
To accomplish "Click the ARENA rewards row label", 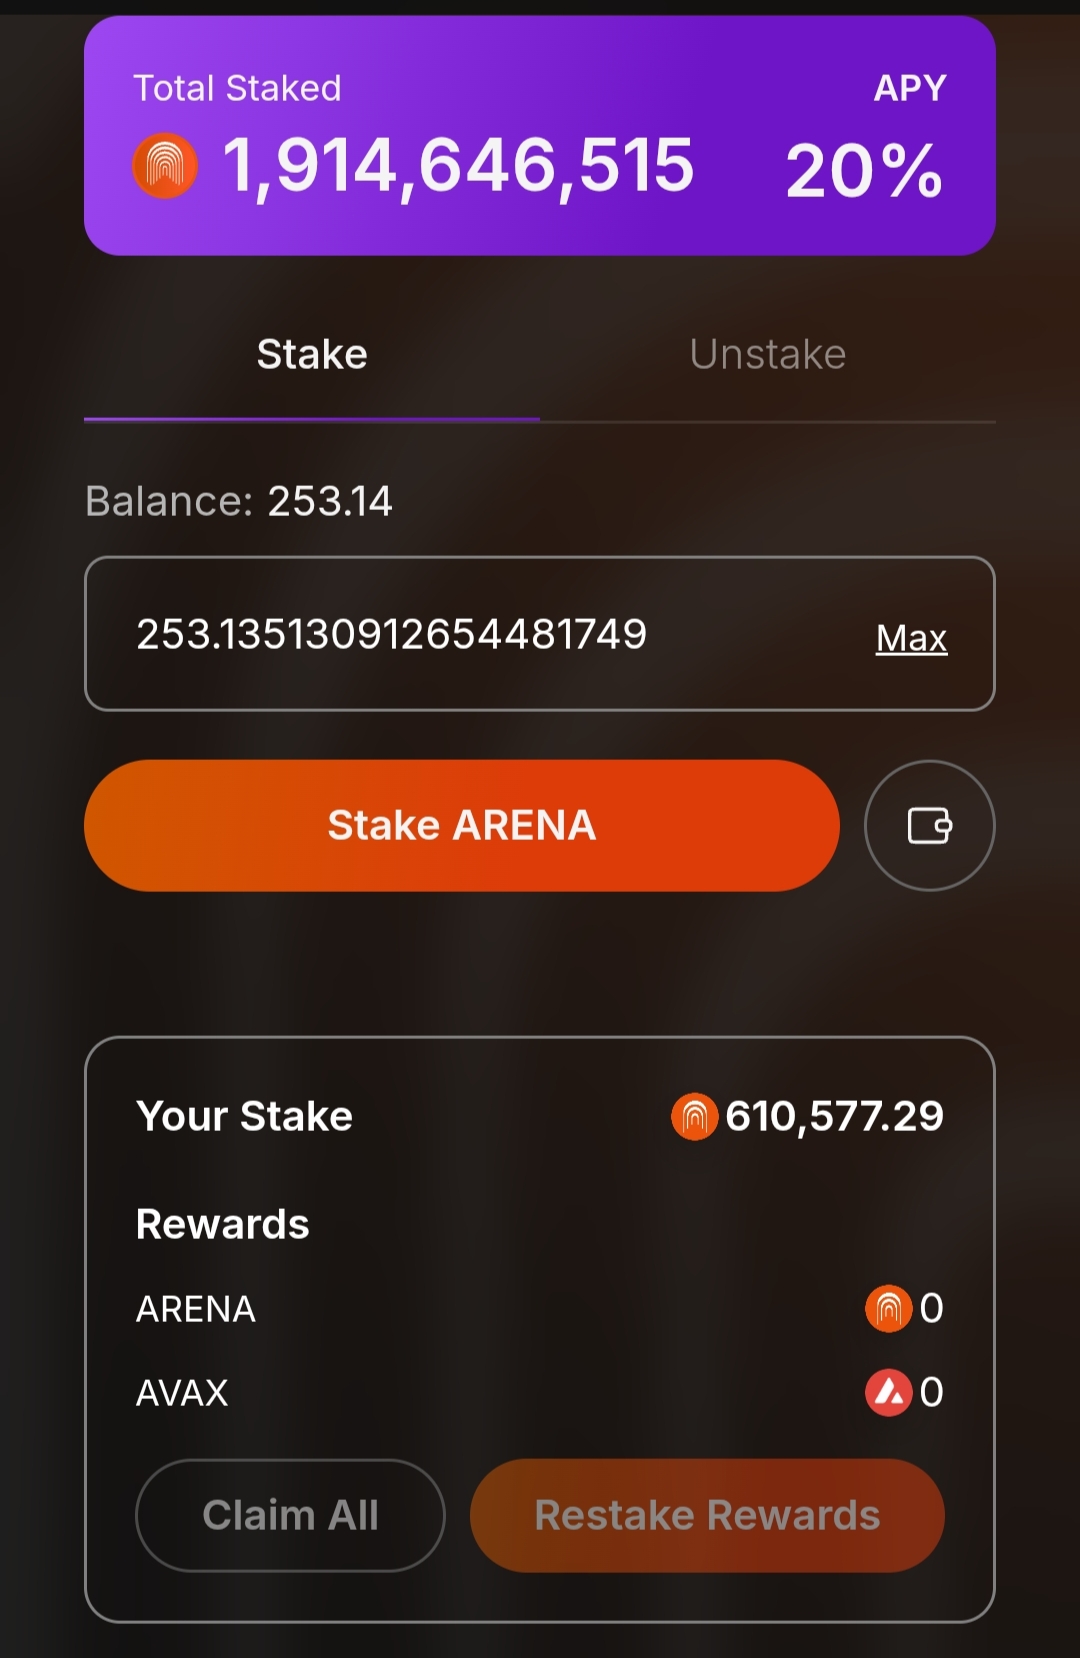I will tap(196, 1308).
